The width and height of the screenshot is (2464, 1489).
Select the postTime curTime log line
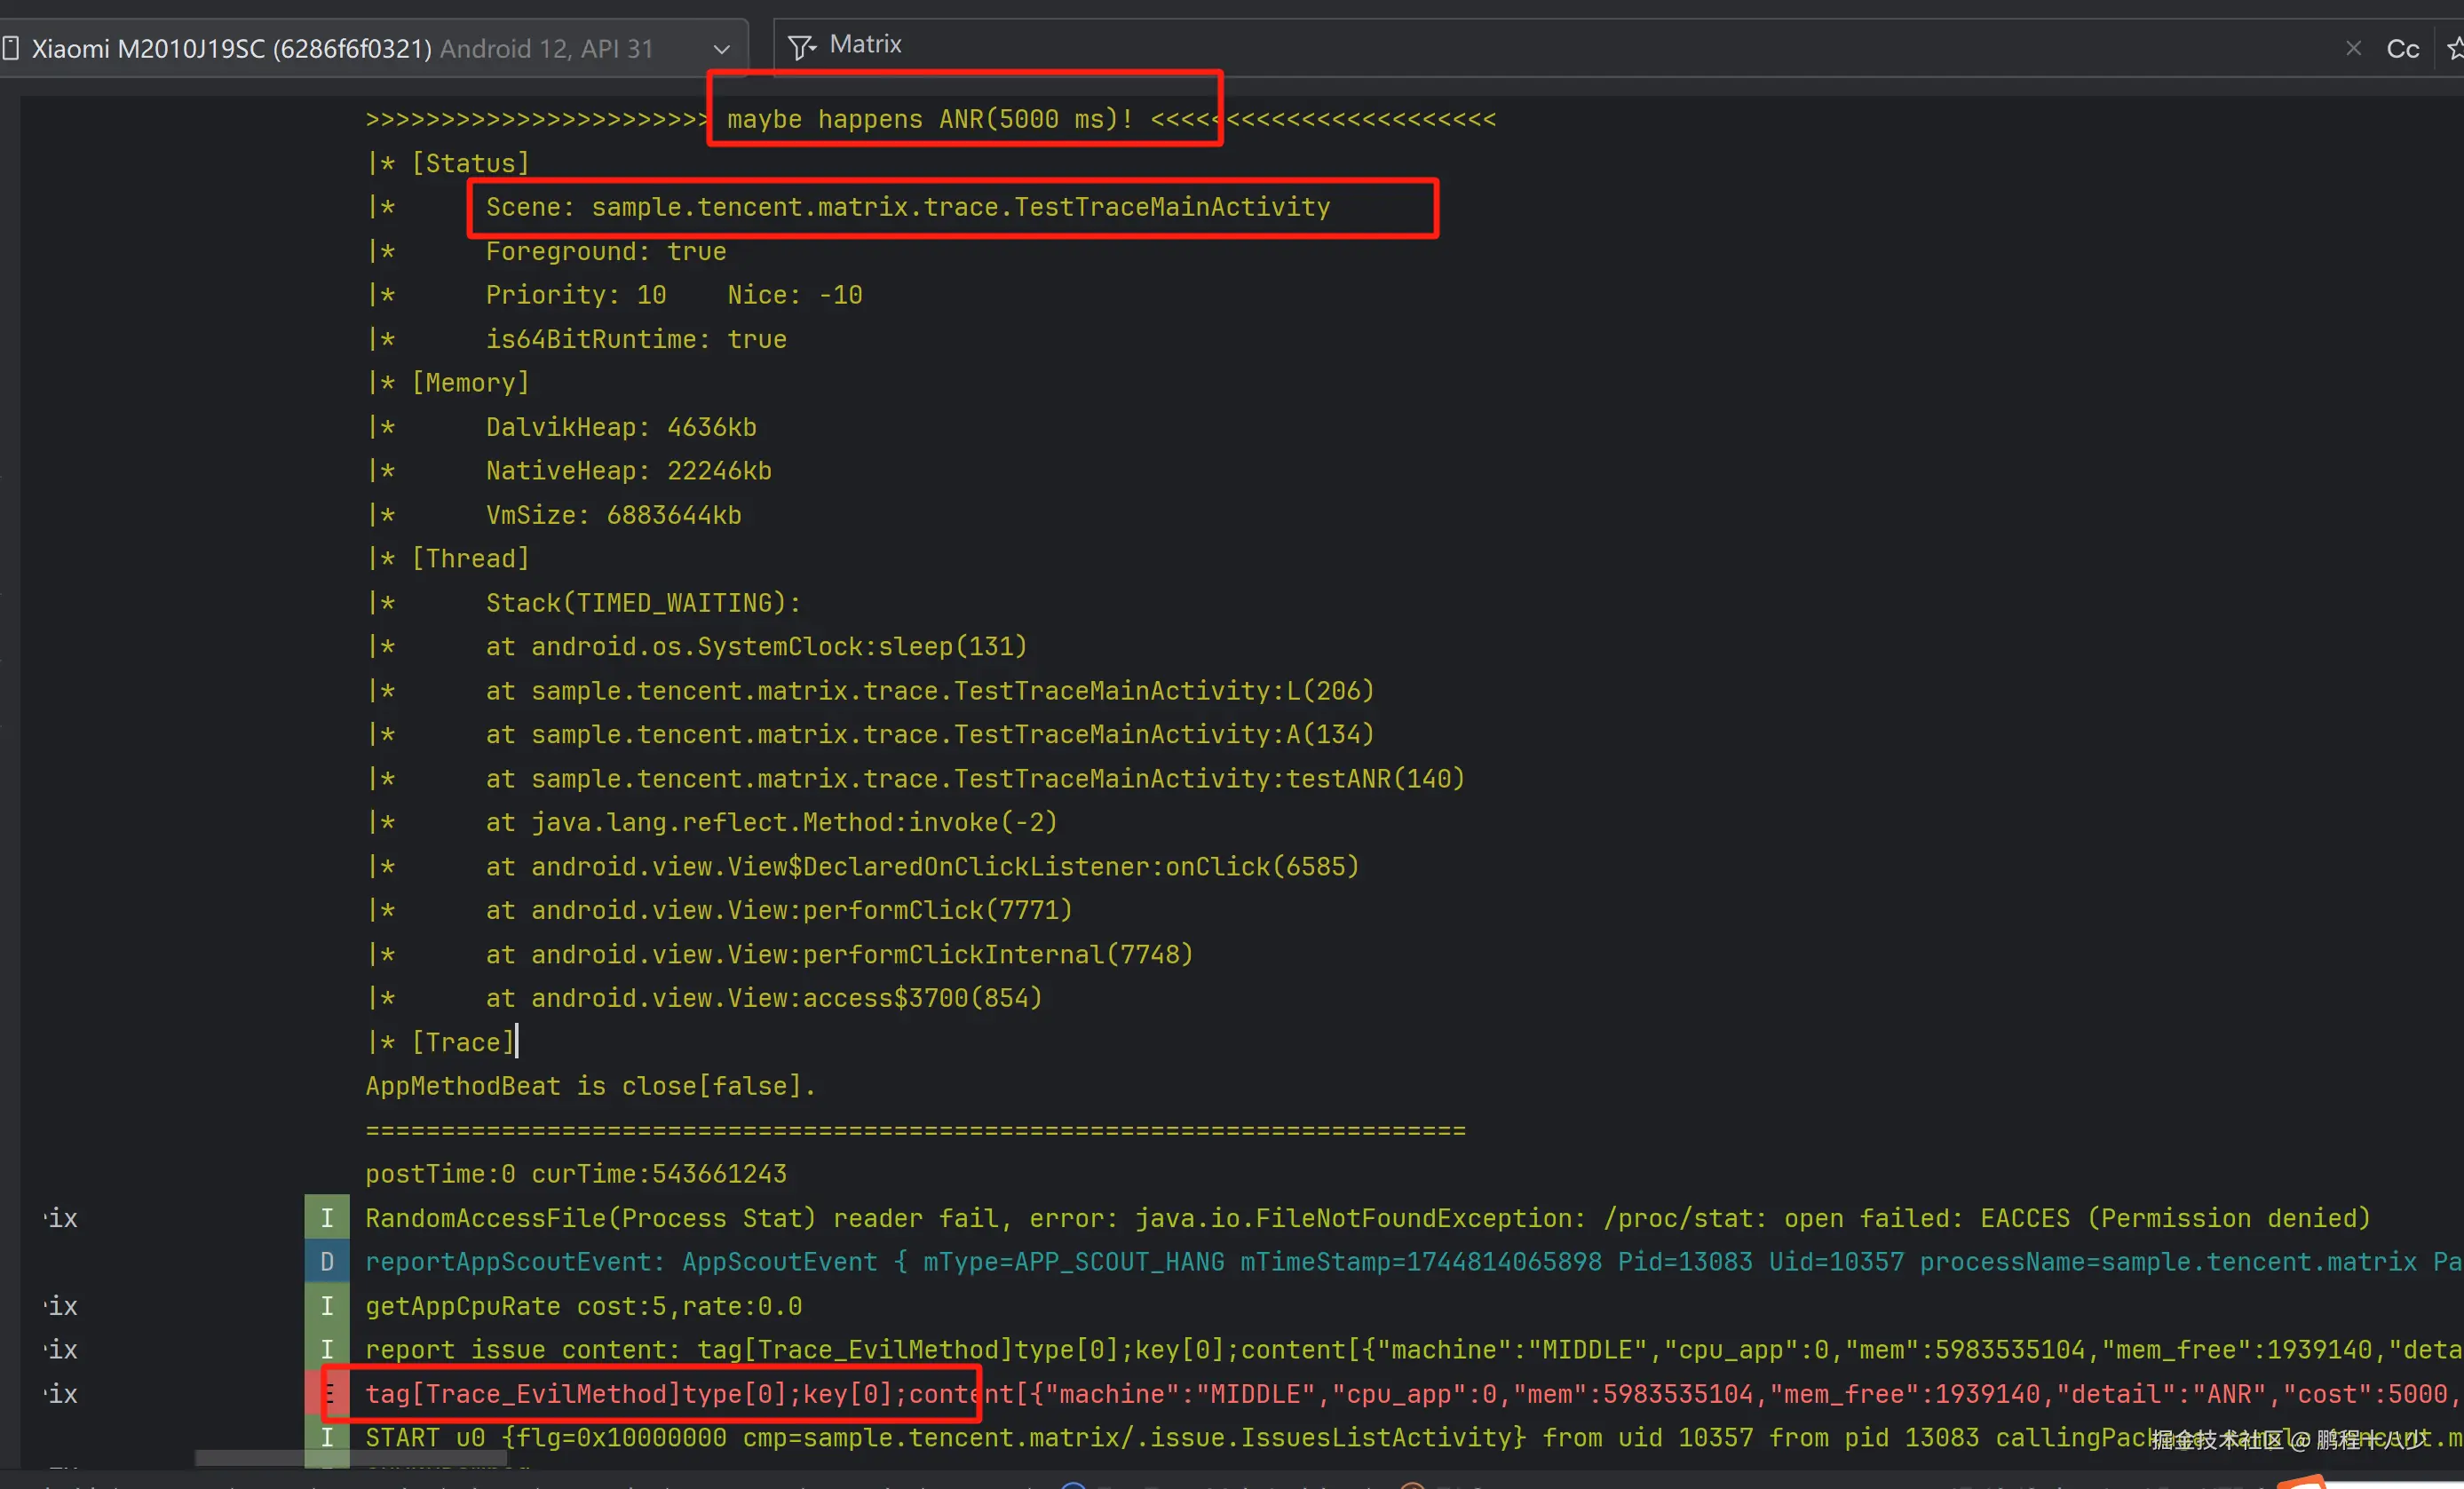point(576,1173)
